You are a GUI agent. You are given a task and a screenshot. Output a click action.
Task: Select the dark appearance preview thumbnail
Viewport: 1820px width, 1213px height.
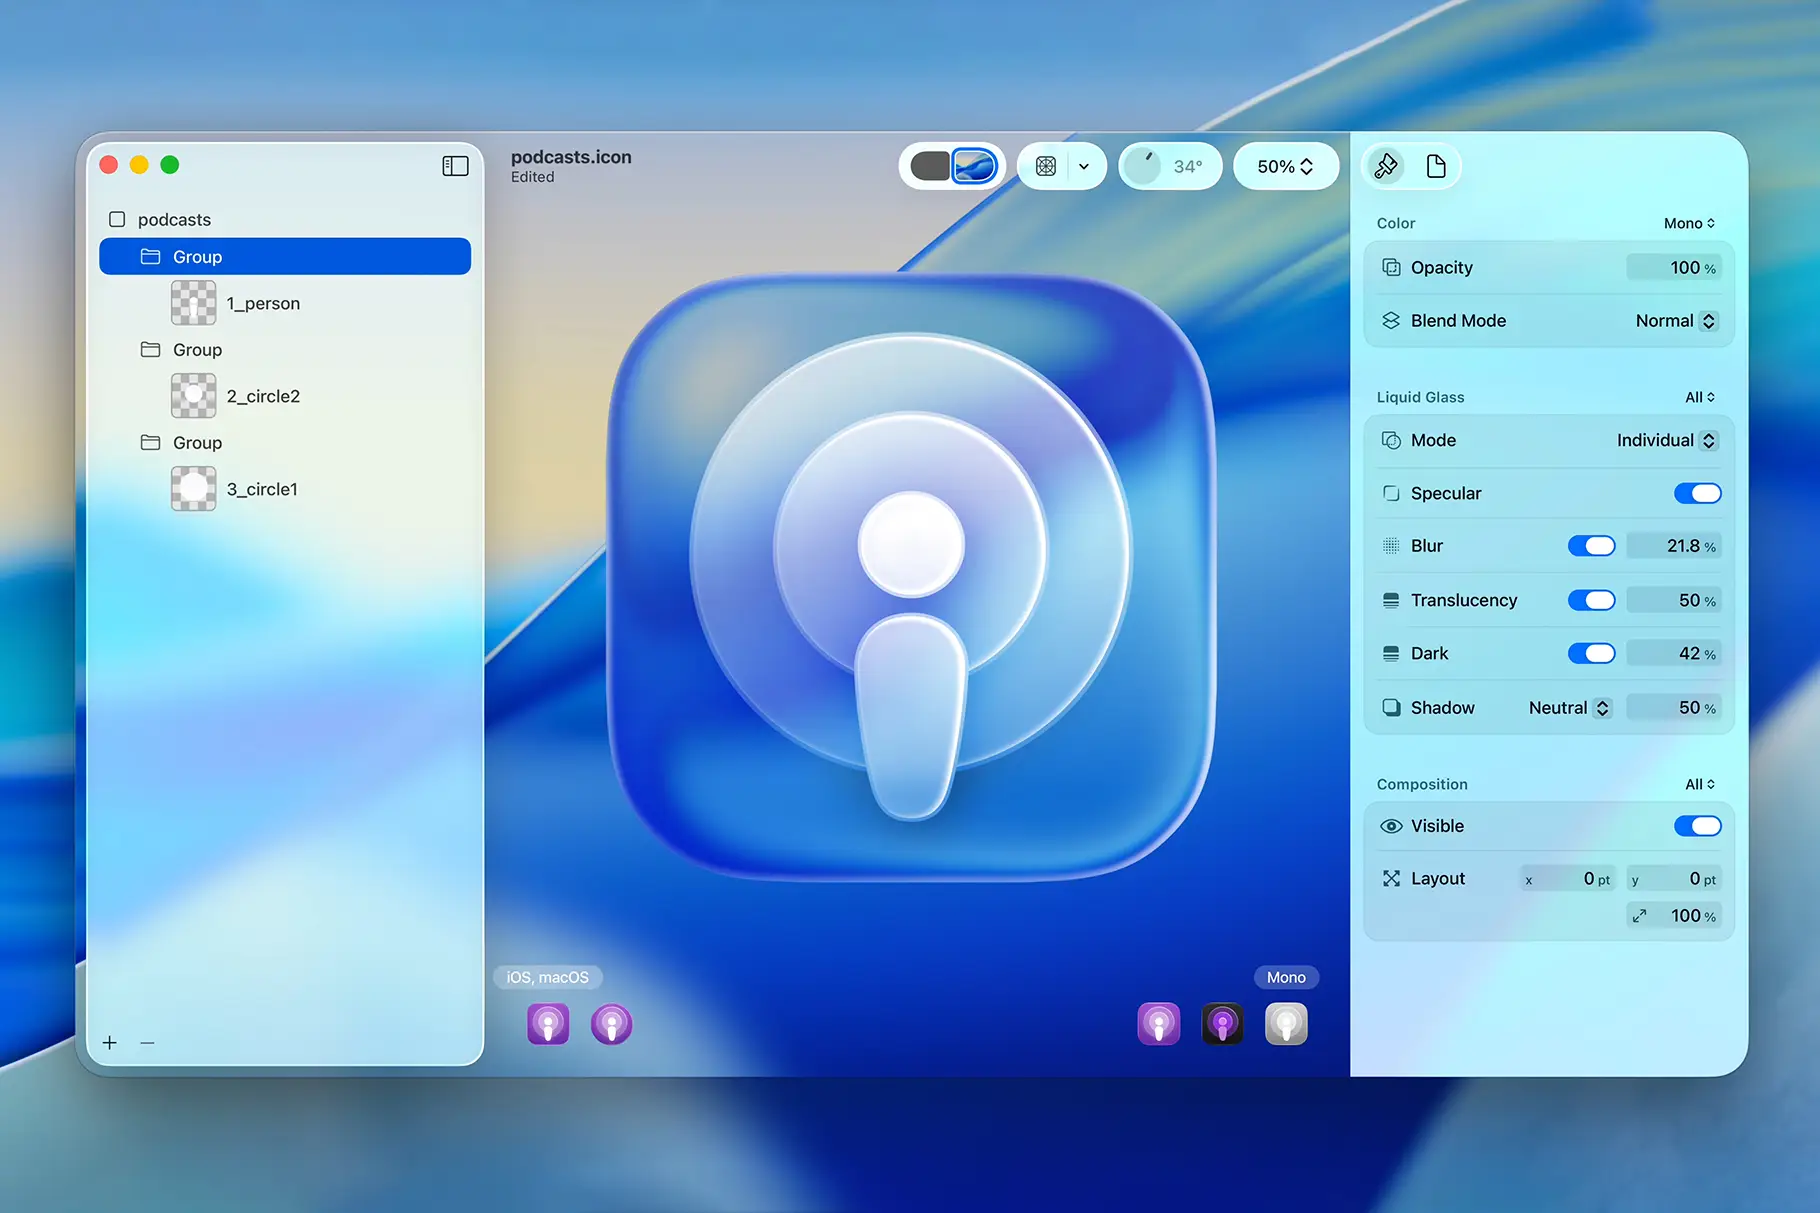point(1222,1024)
